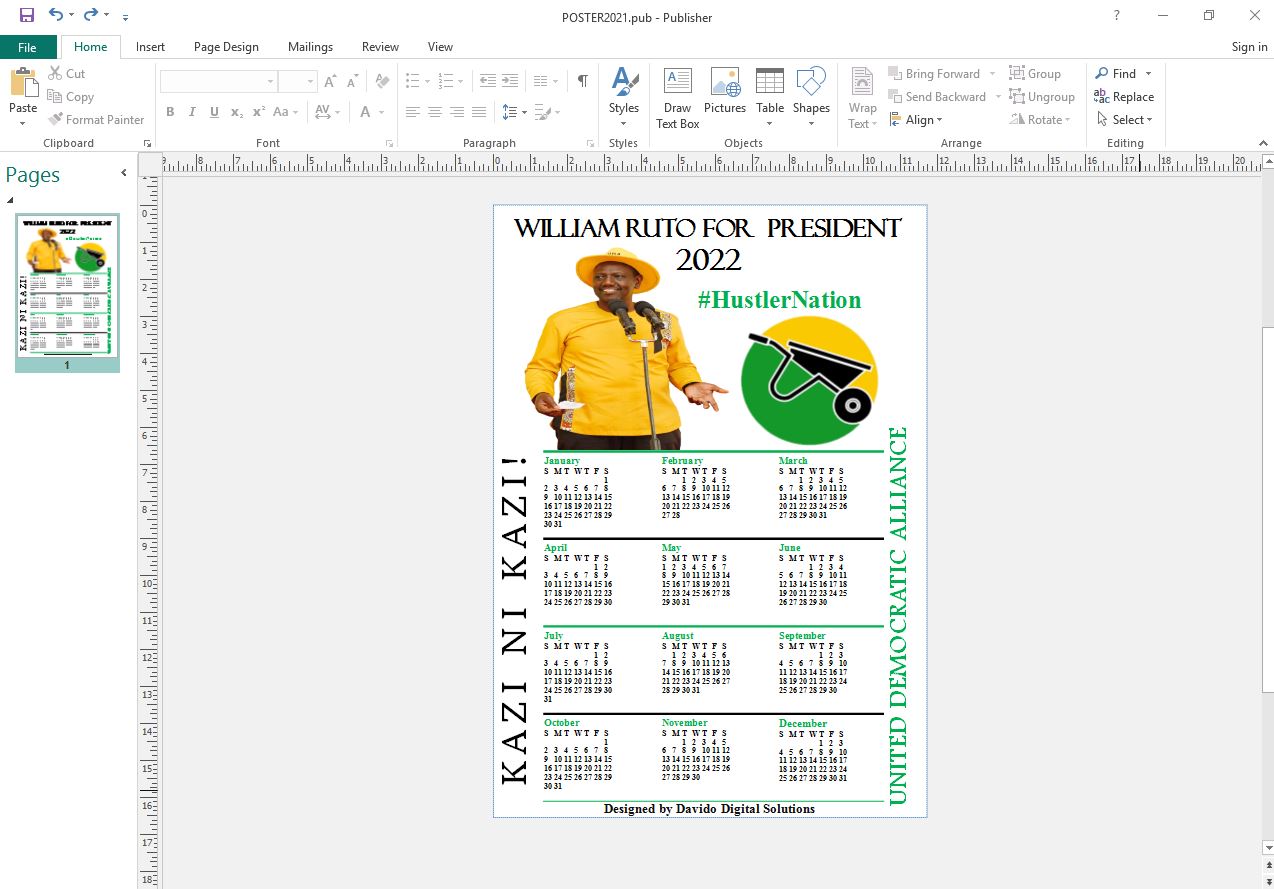Open the Line Spacing dropdown

(x=513, y=112)
